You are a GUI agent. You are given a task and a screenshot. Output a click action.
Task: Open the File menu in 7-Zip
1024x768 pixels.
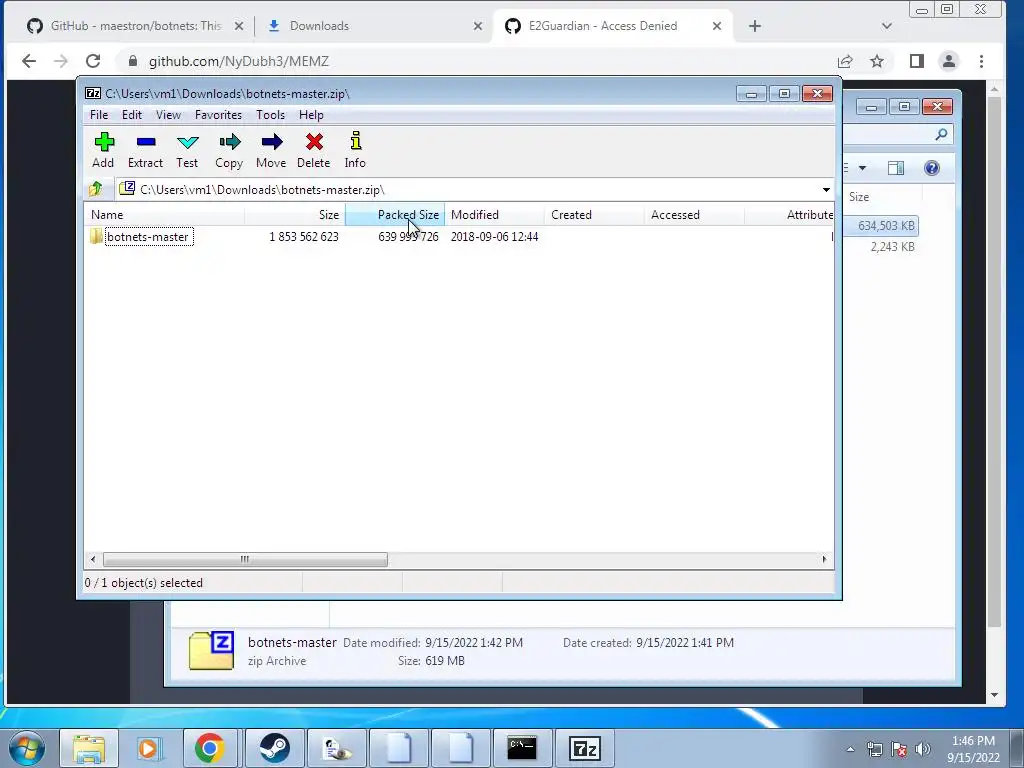click(99, 115)
